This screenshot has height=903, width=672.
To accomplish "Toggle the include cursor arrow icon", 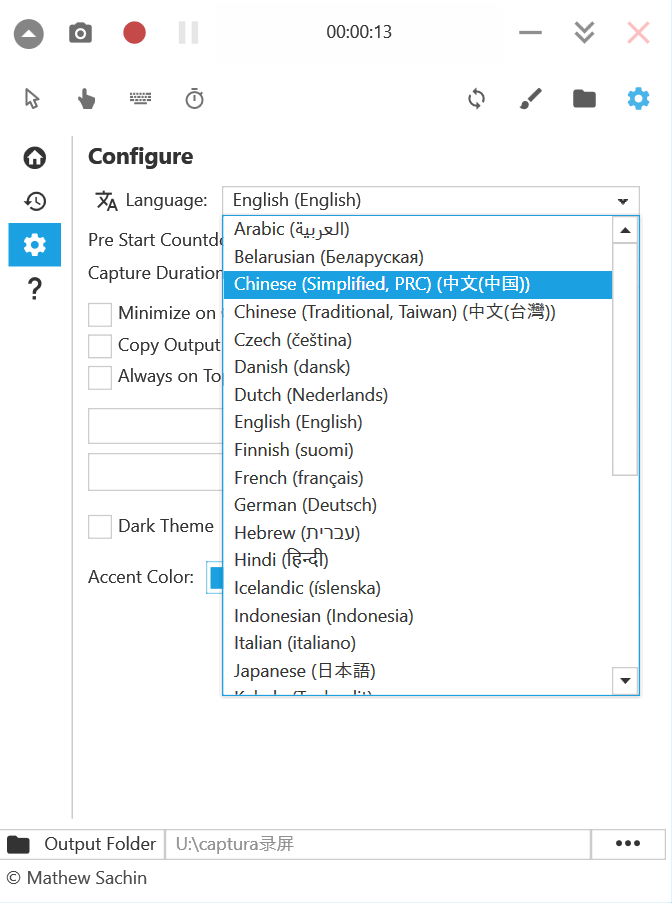I will coord(32,98).
